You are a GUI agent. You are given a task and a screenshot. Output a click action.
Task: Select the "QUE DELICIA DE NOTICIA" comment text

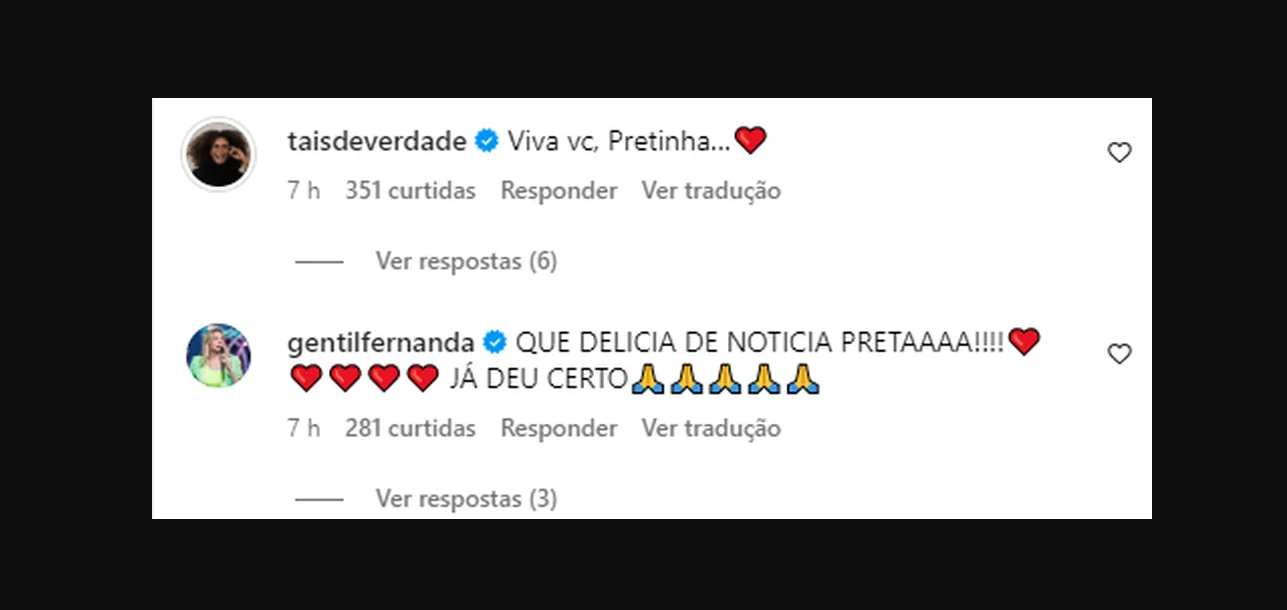[x=675, y=343]
